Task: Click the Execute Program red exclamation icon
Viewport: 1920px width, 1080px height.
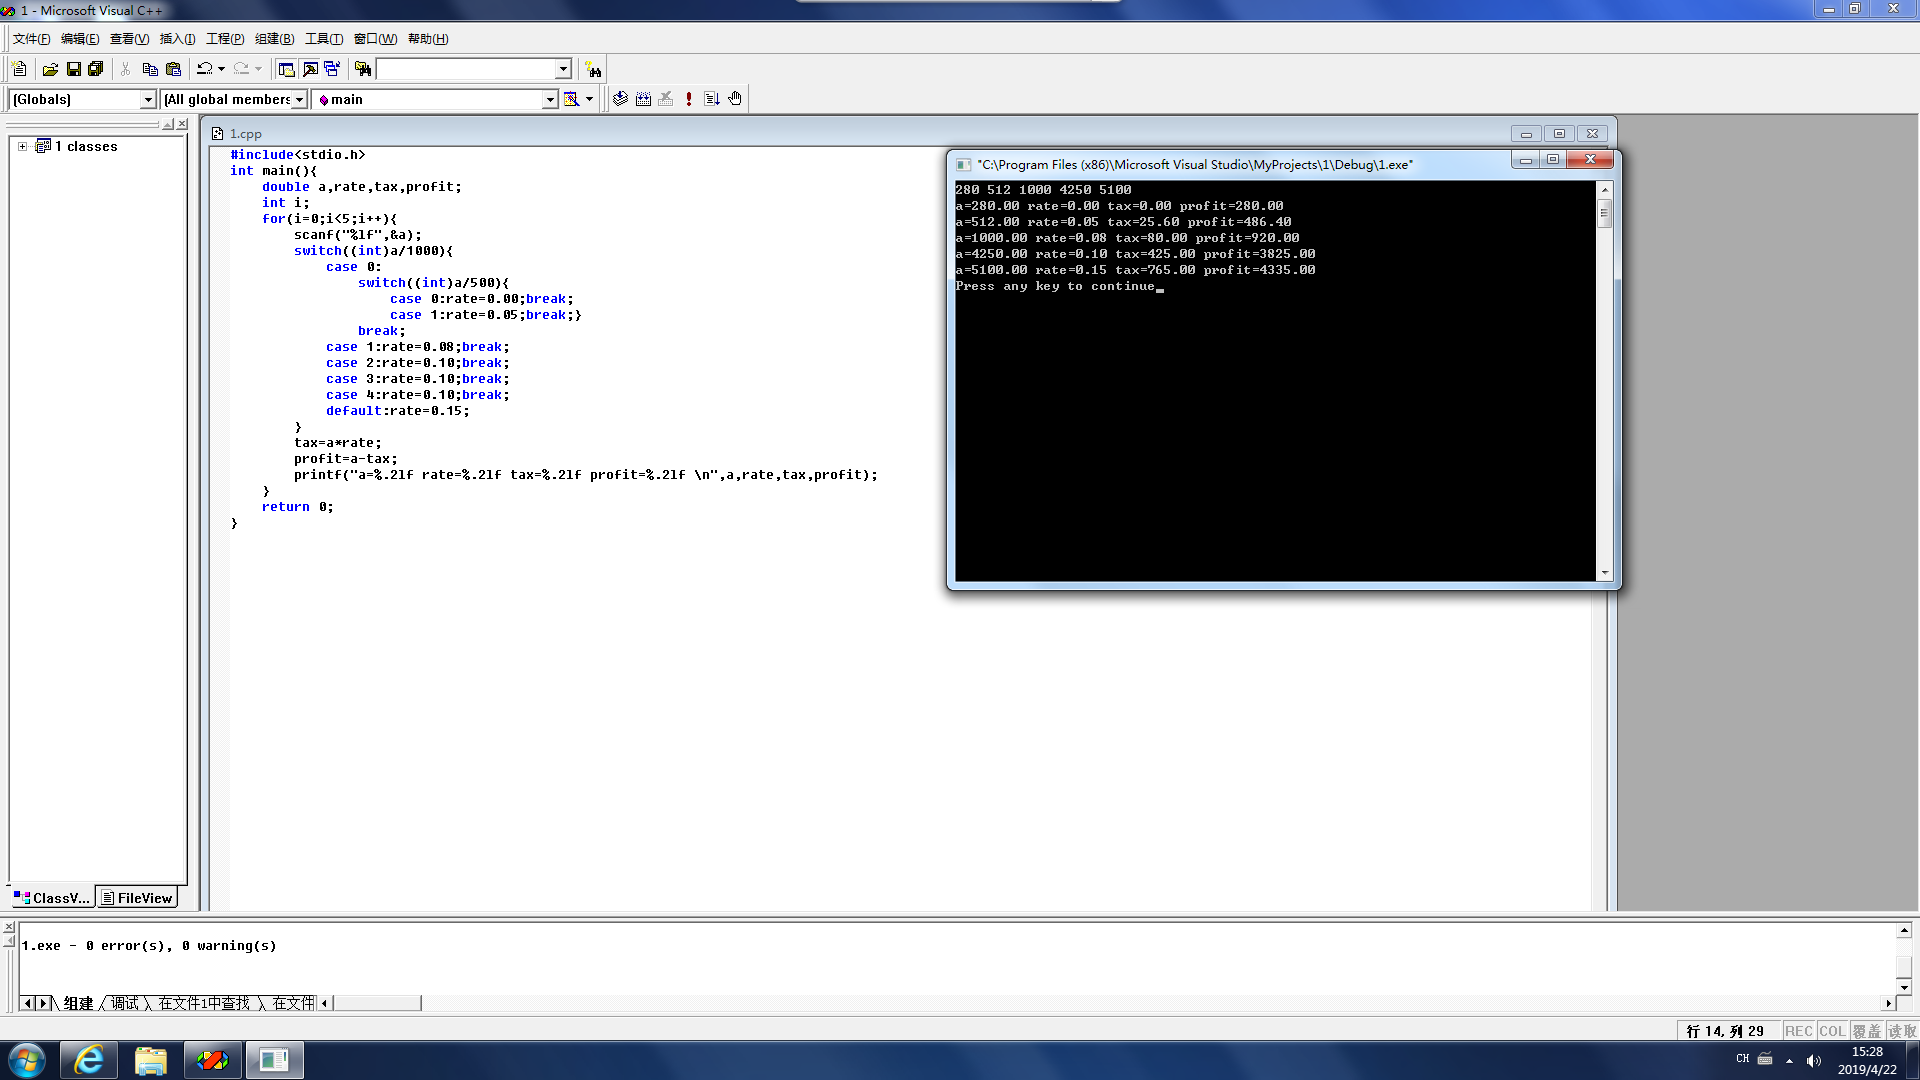Action: pos(689,99)
